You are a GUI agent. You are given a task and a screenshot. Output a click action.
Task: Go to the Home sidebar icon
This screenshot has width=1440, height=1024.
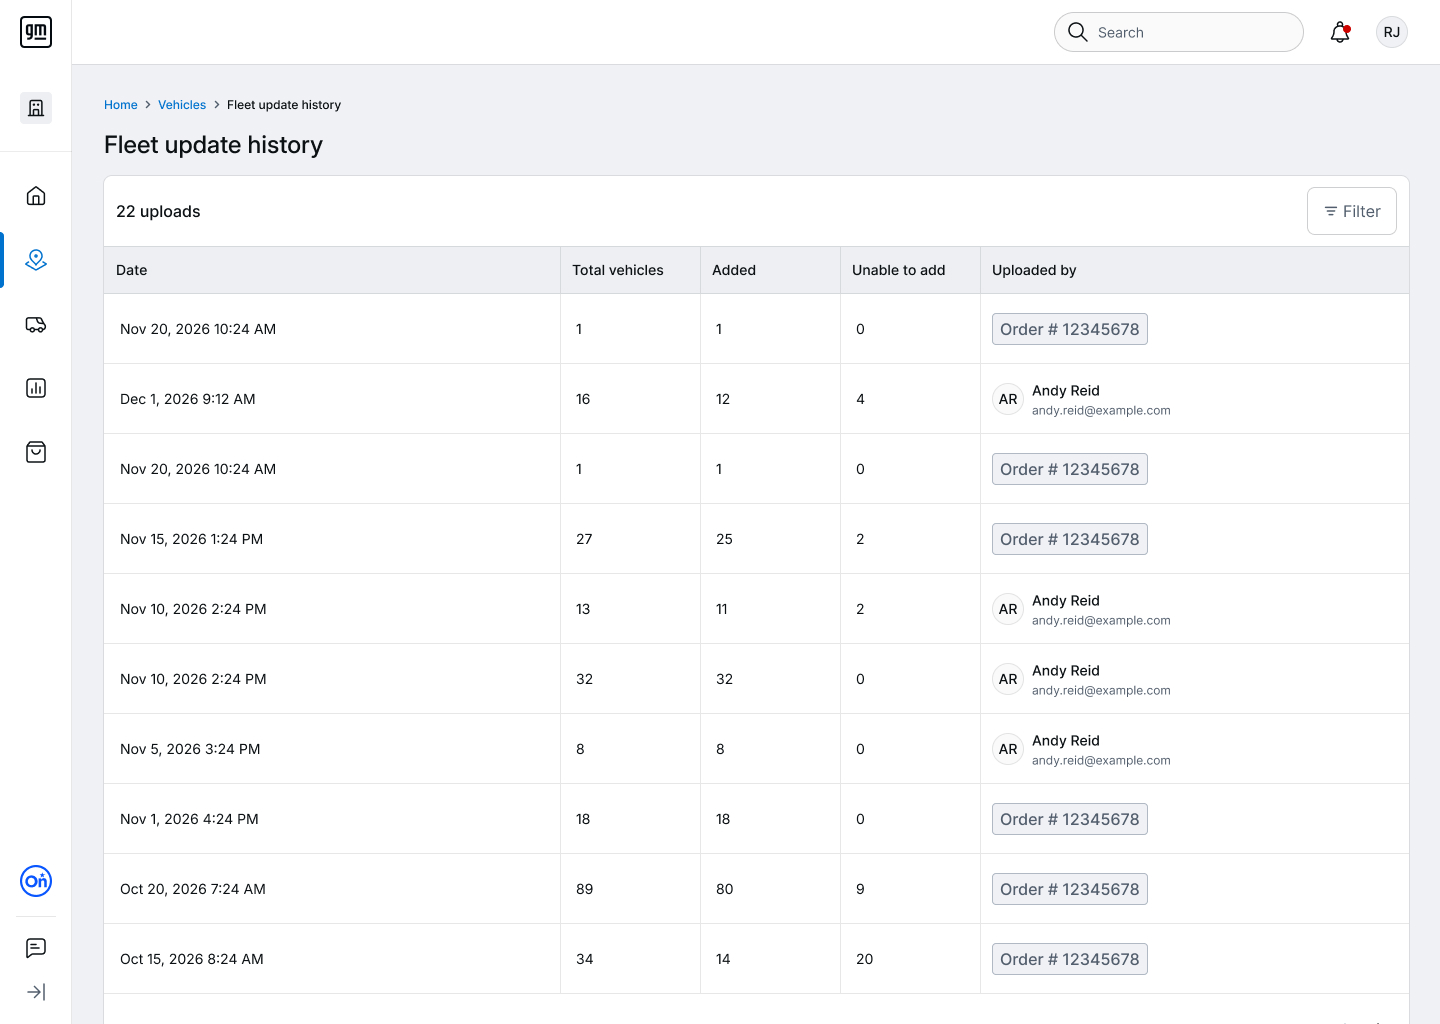click(36, 196)
